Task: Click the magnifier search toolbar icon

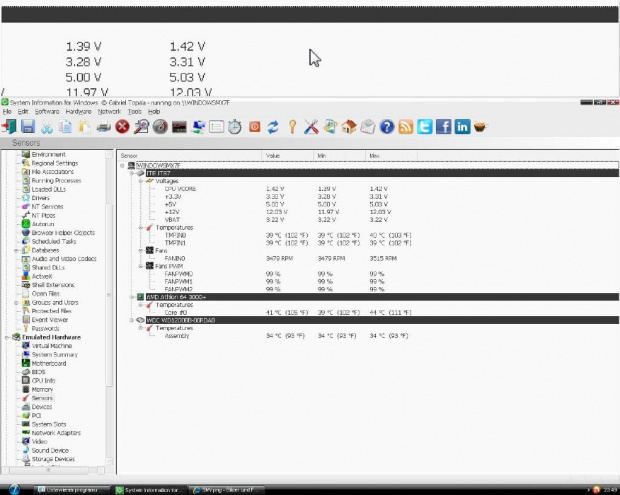Action: 141,127
